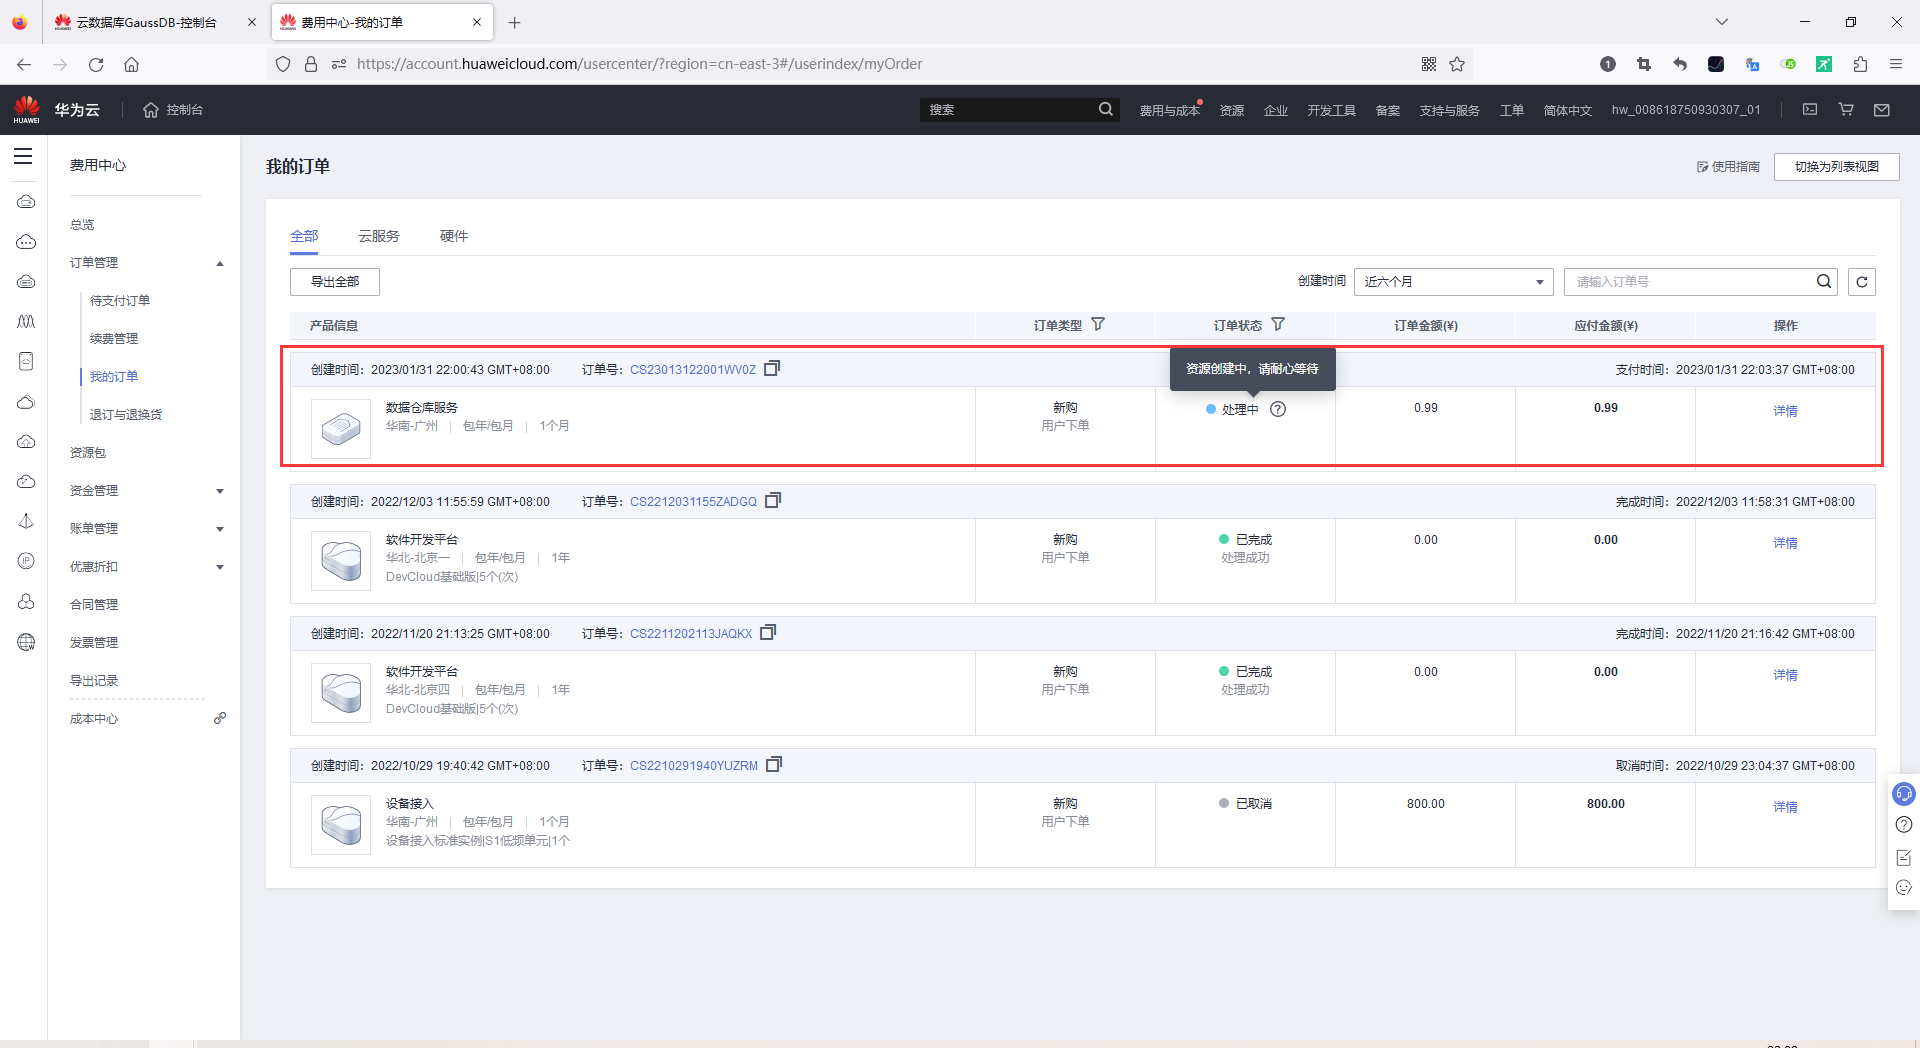
Task: Switch to the 云数据库GaussDB-控制台 browser tab
Action: 146,22
